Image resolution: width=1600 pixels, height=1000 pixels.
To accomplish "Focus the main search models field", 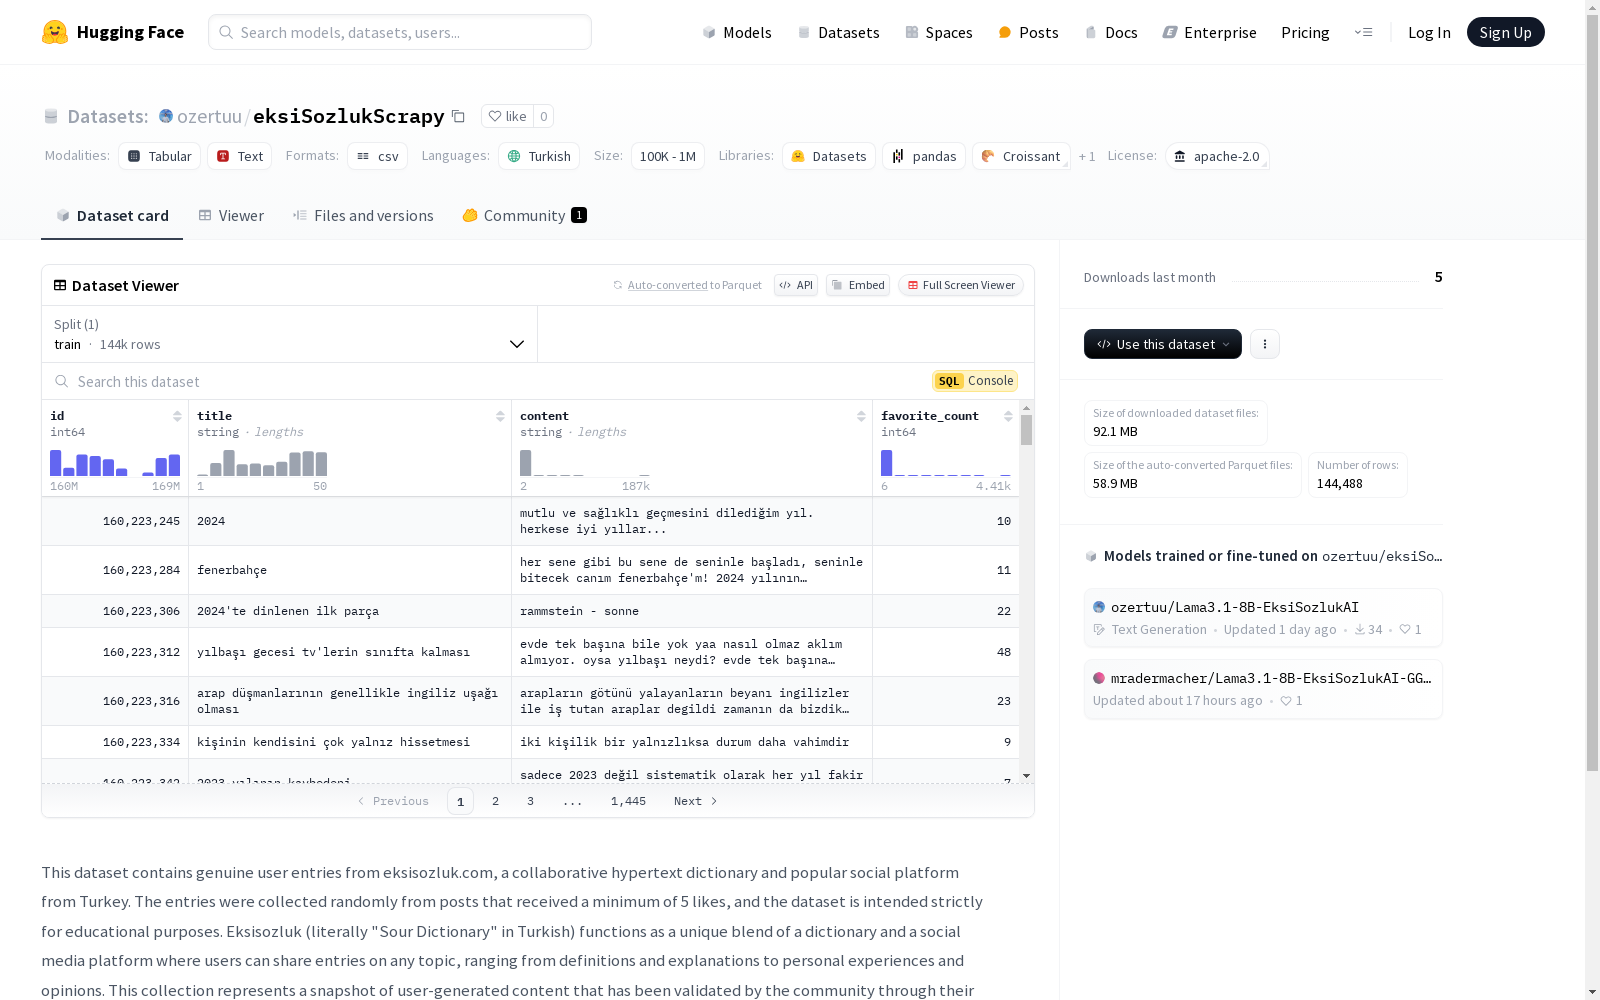I will [x=400, y=32].
